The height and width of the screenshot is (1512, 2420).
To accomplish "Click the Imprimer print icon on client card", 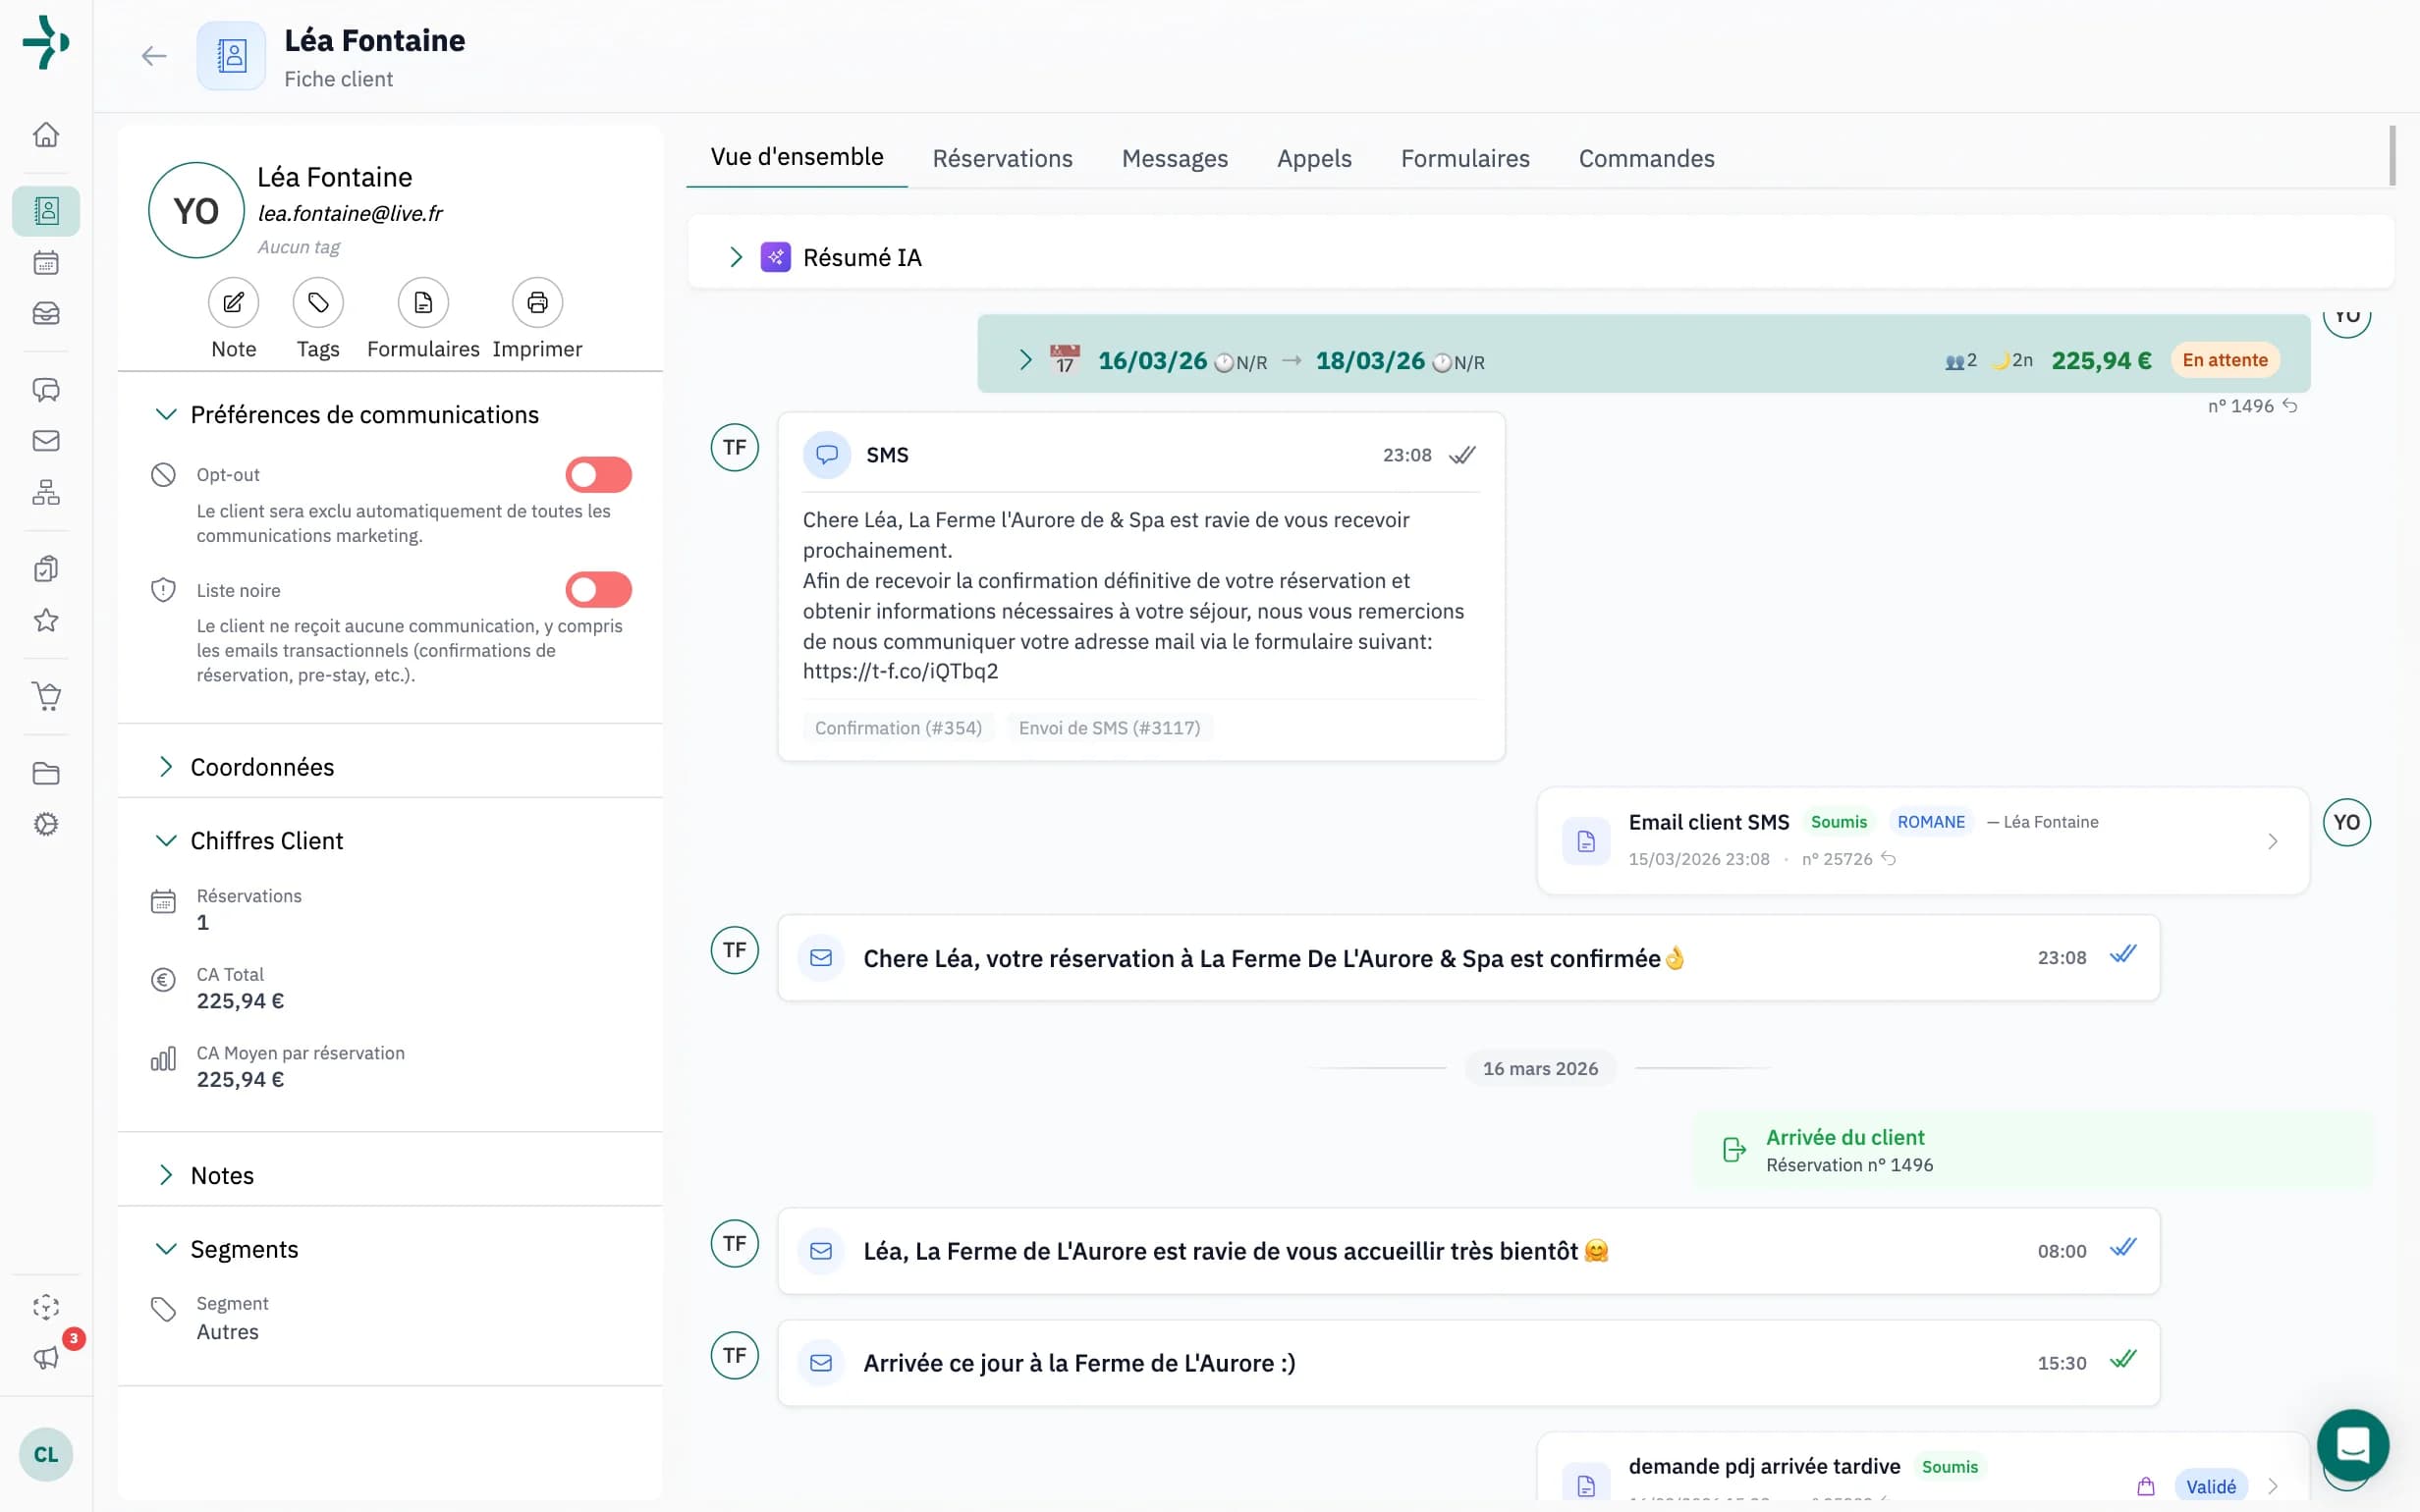I will coord(537,301).
